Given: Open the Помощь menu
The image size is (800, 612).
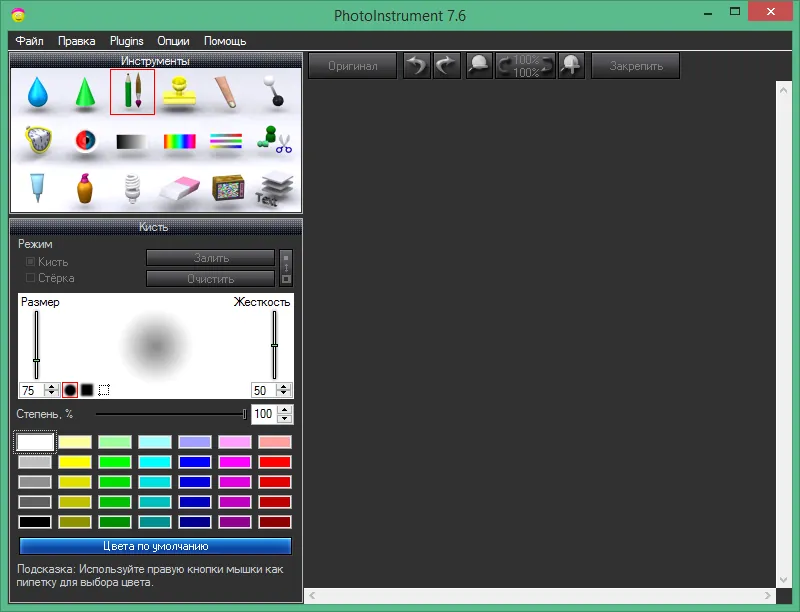Looking at the screenshot, I should coord(225,41).
